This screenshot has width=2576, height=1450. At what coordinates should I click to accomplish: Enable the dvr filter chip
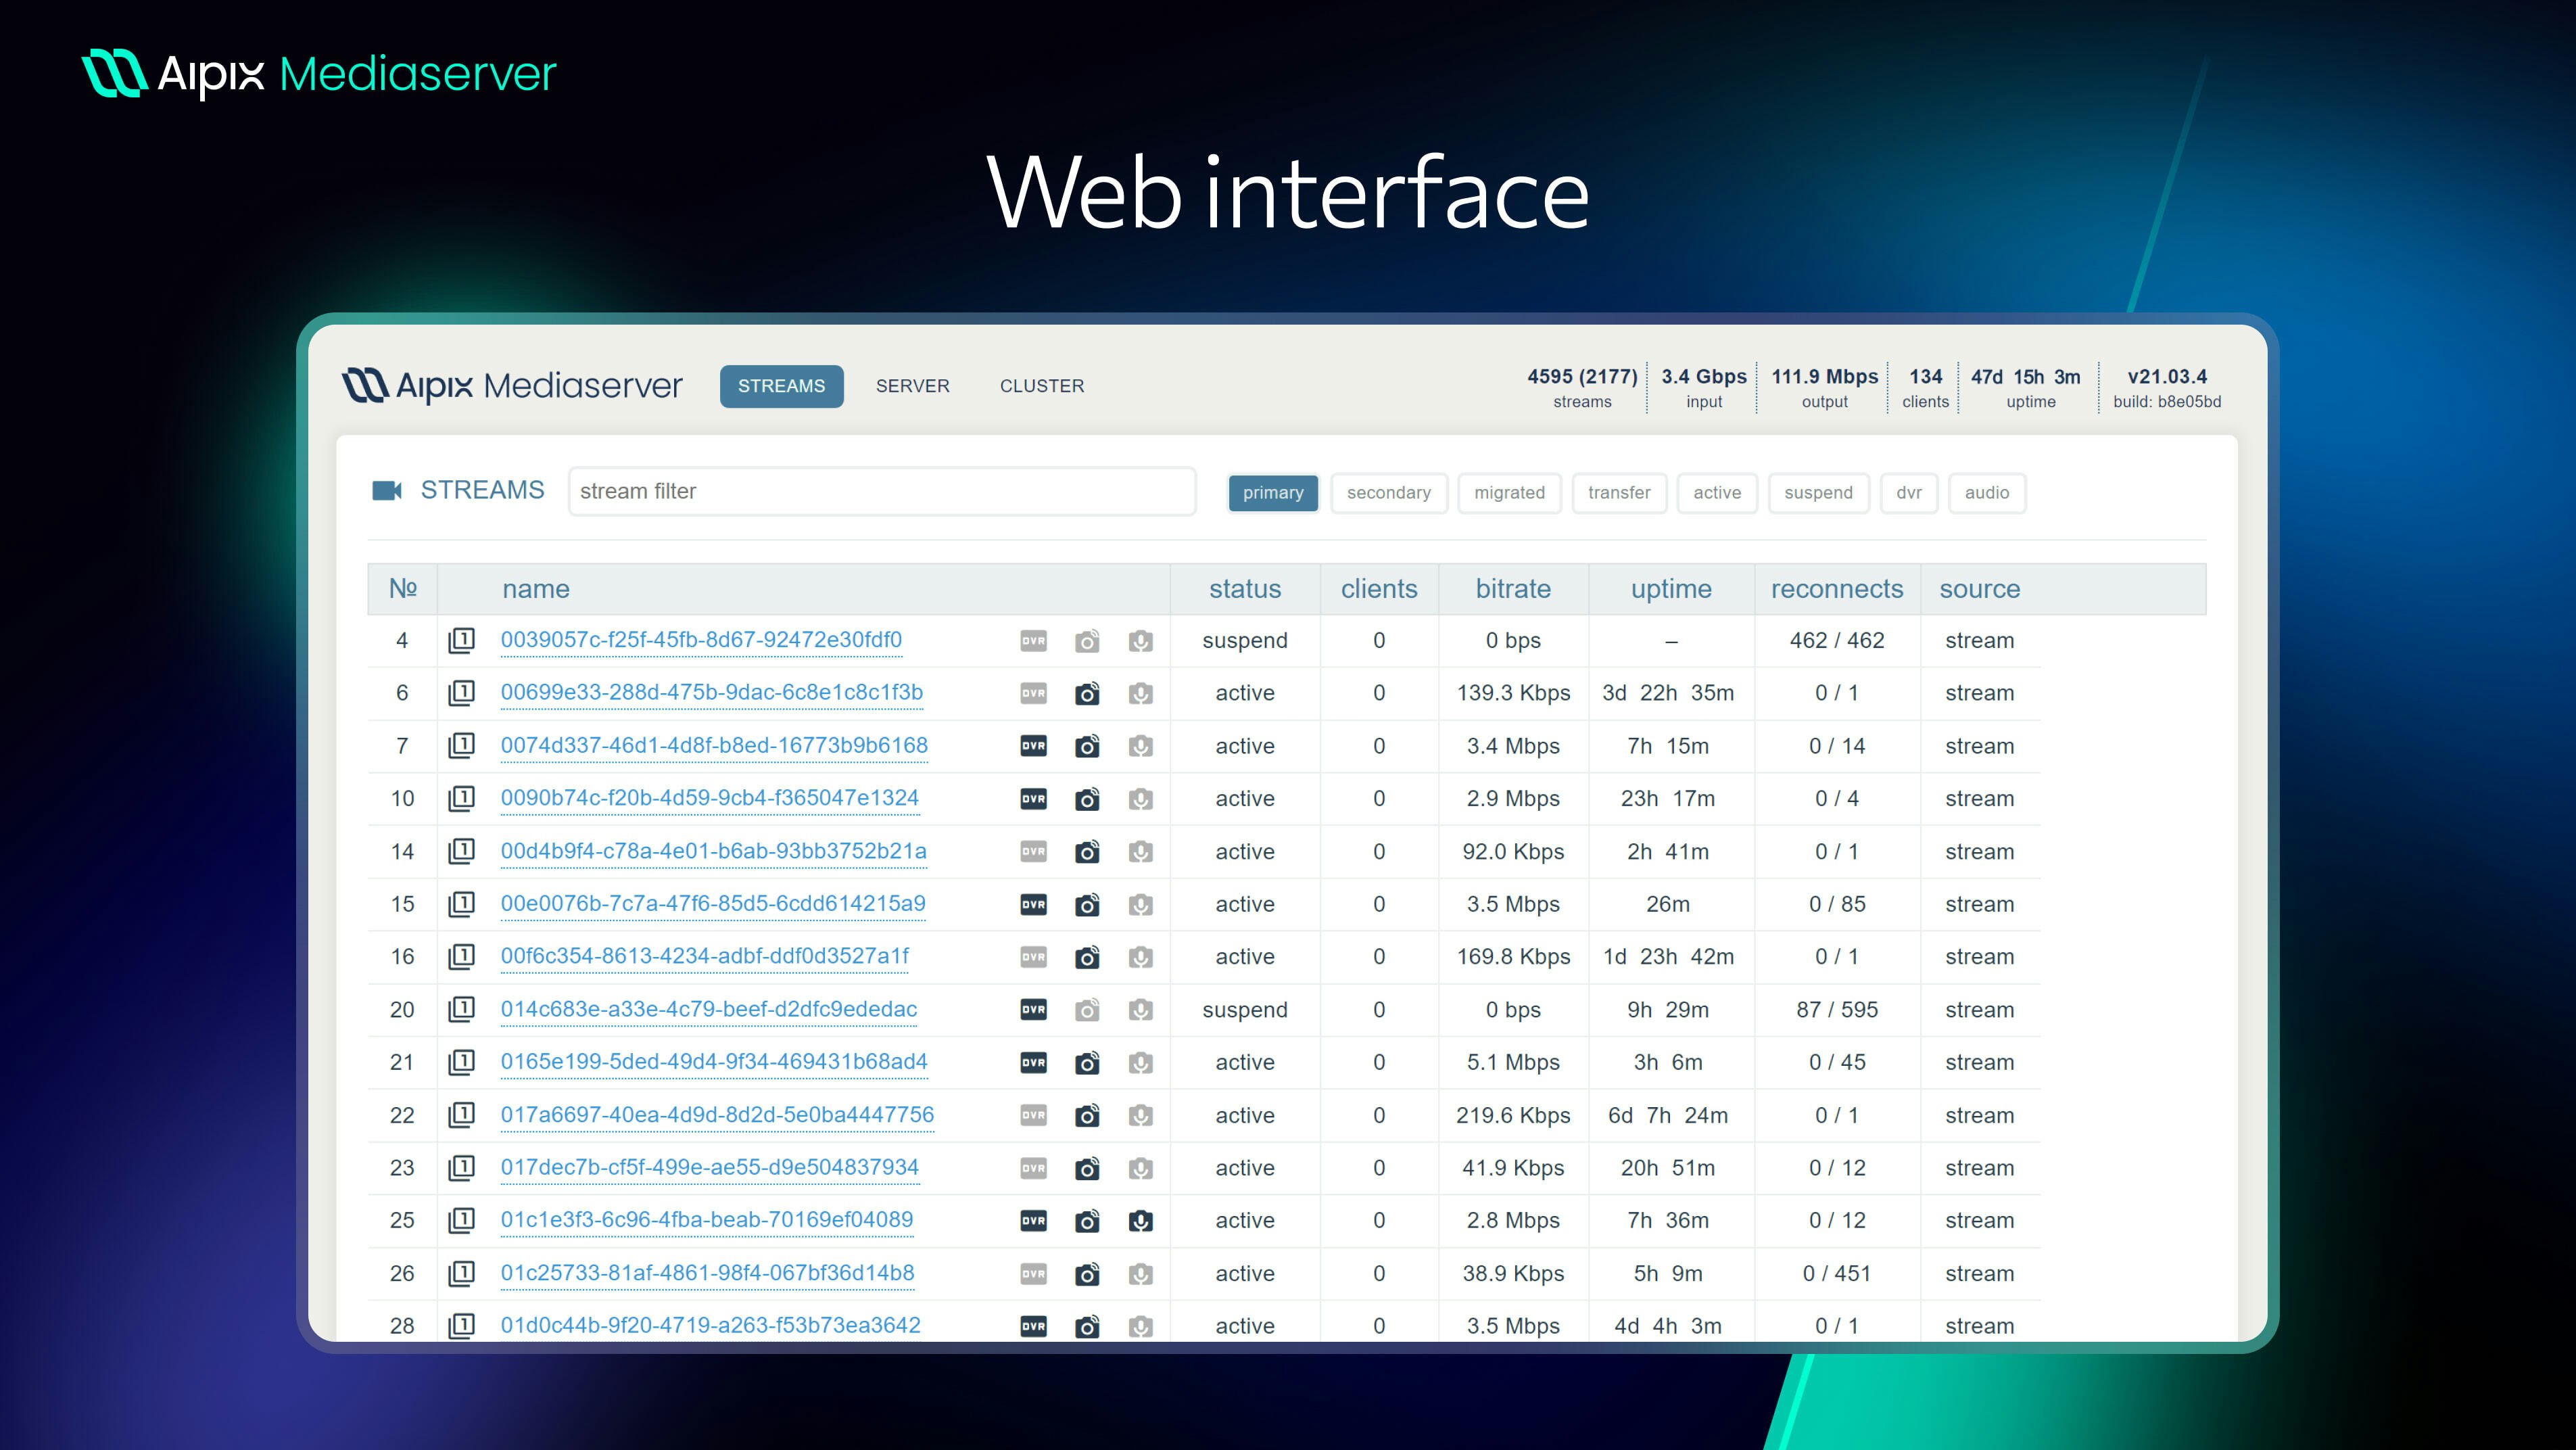(x=1908, y=493)
